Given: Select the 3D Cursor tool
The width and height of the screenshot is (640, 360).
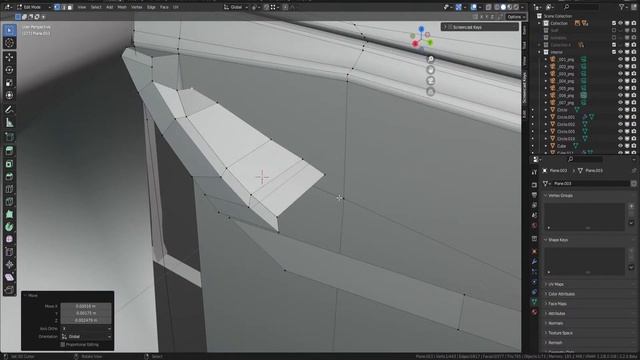Looking at the screenshot, I should (x=9, y=43).
